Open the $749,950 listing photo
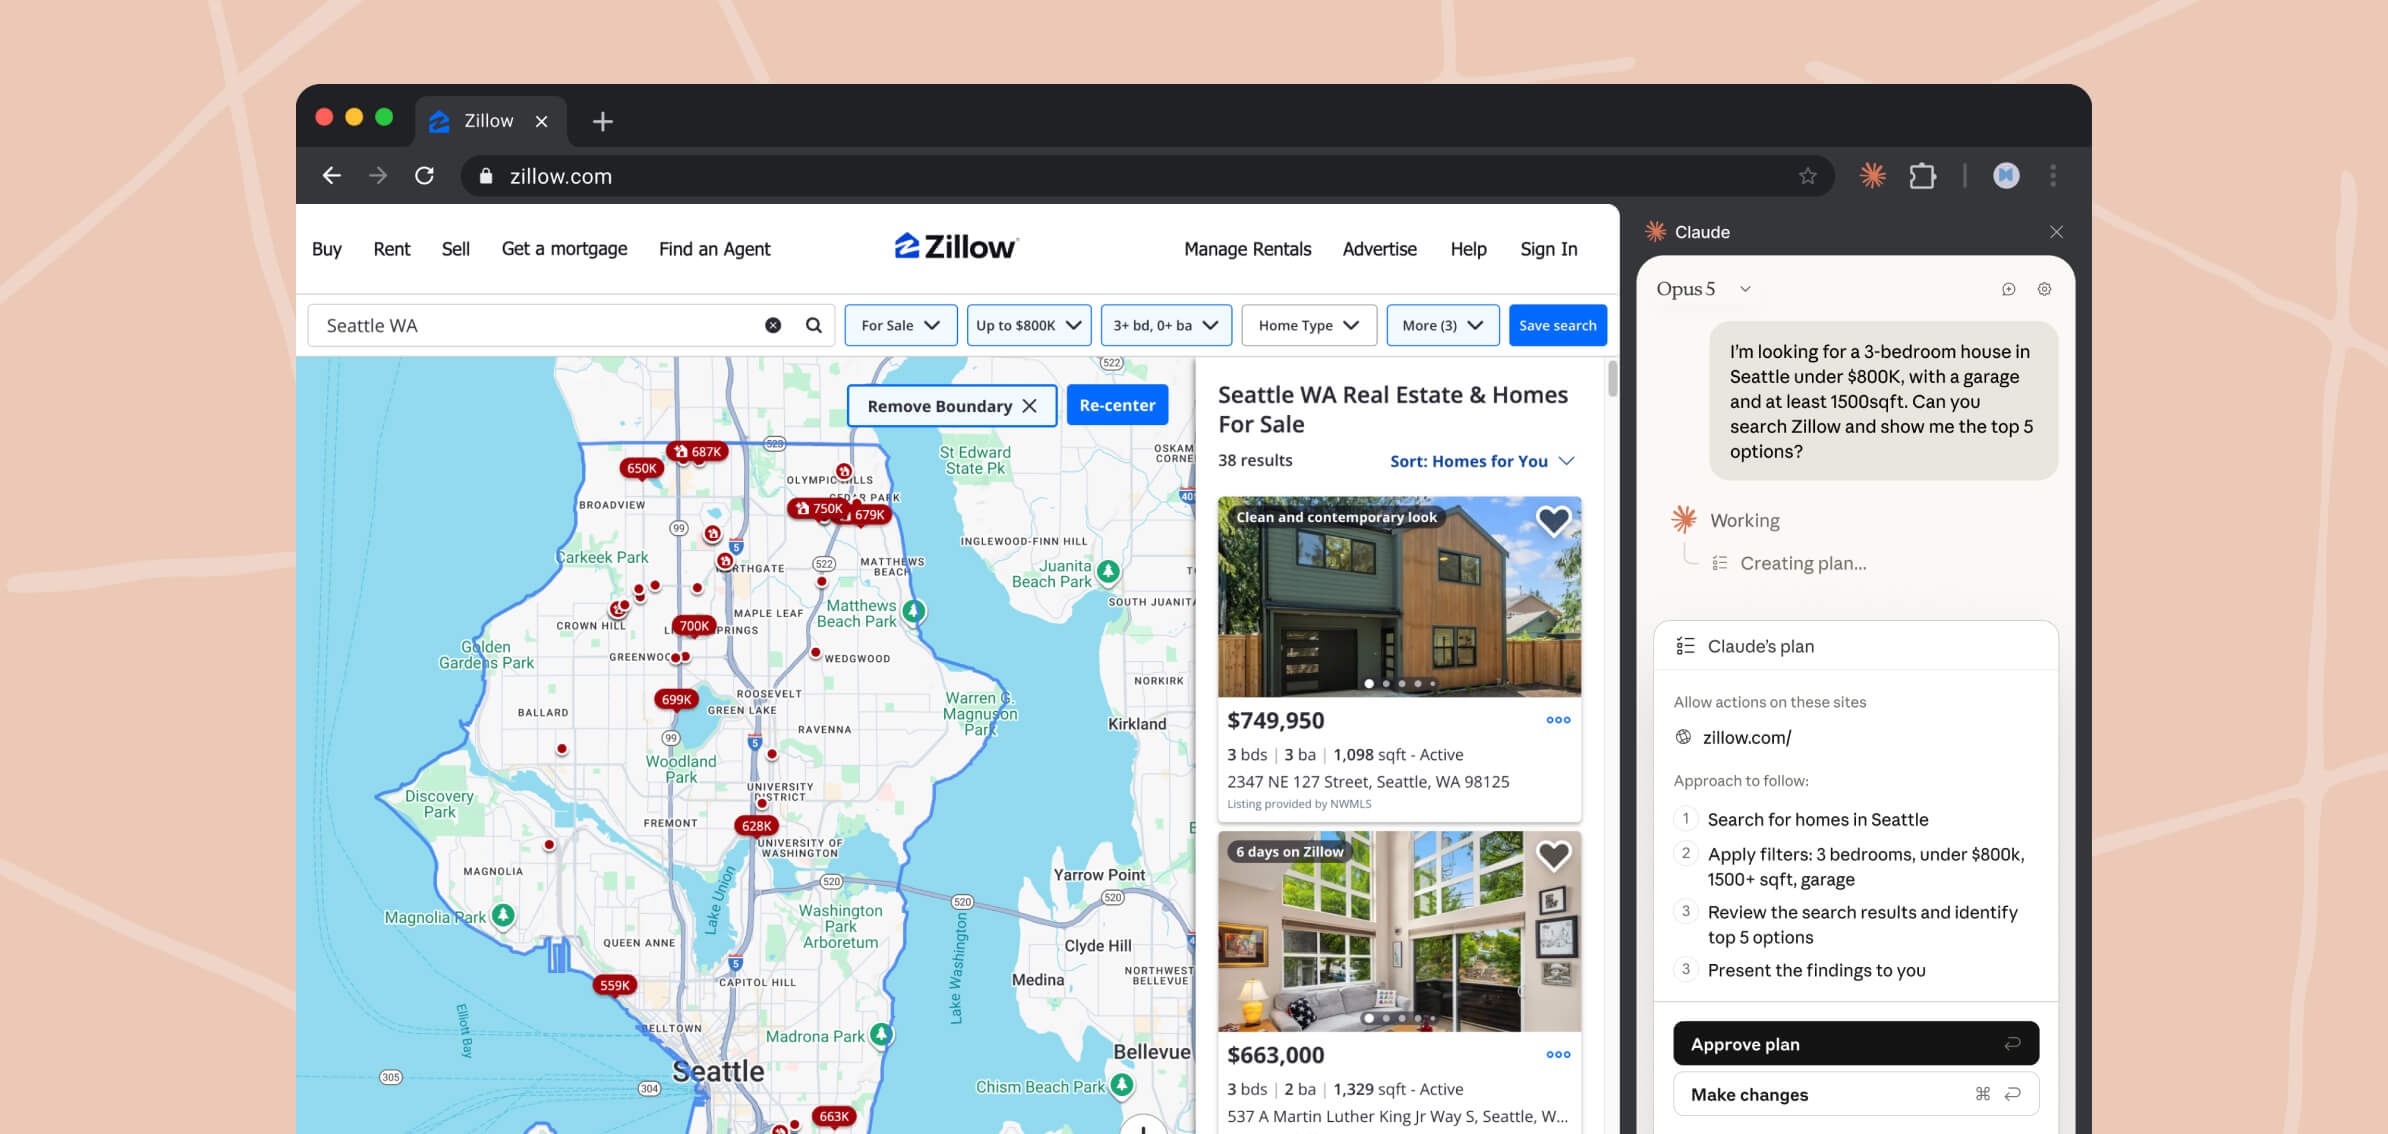Viewport: 2388px width, 1134px height. click(x=1399, y=597)
